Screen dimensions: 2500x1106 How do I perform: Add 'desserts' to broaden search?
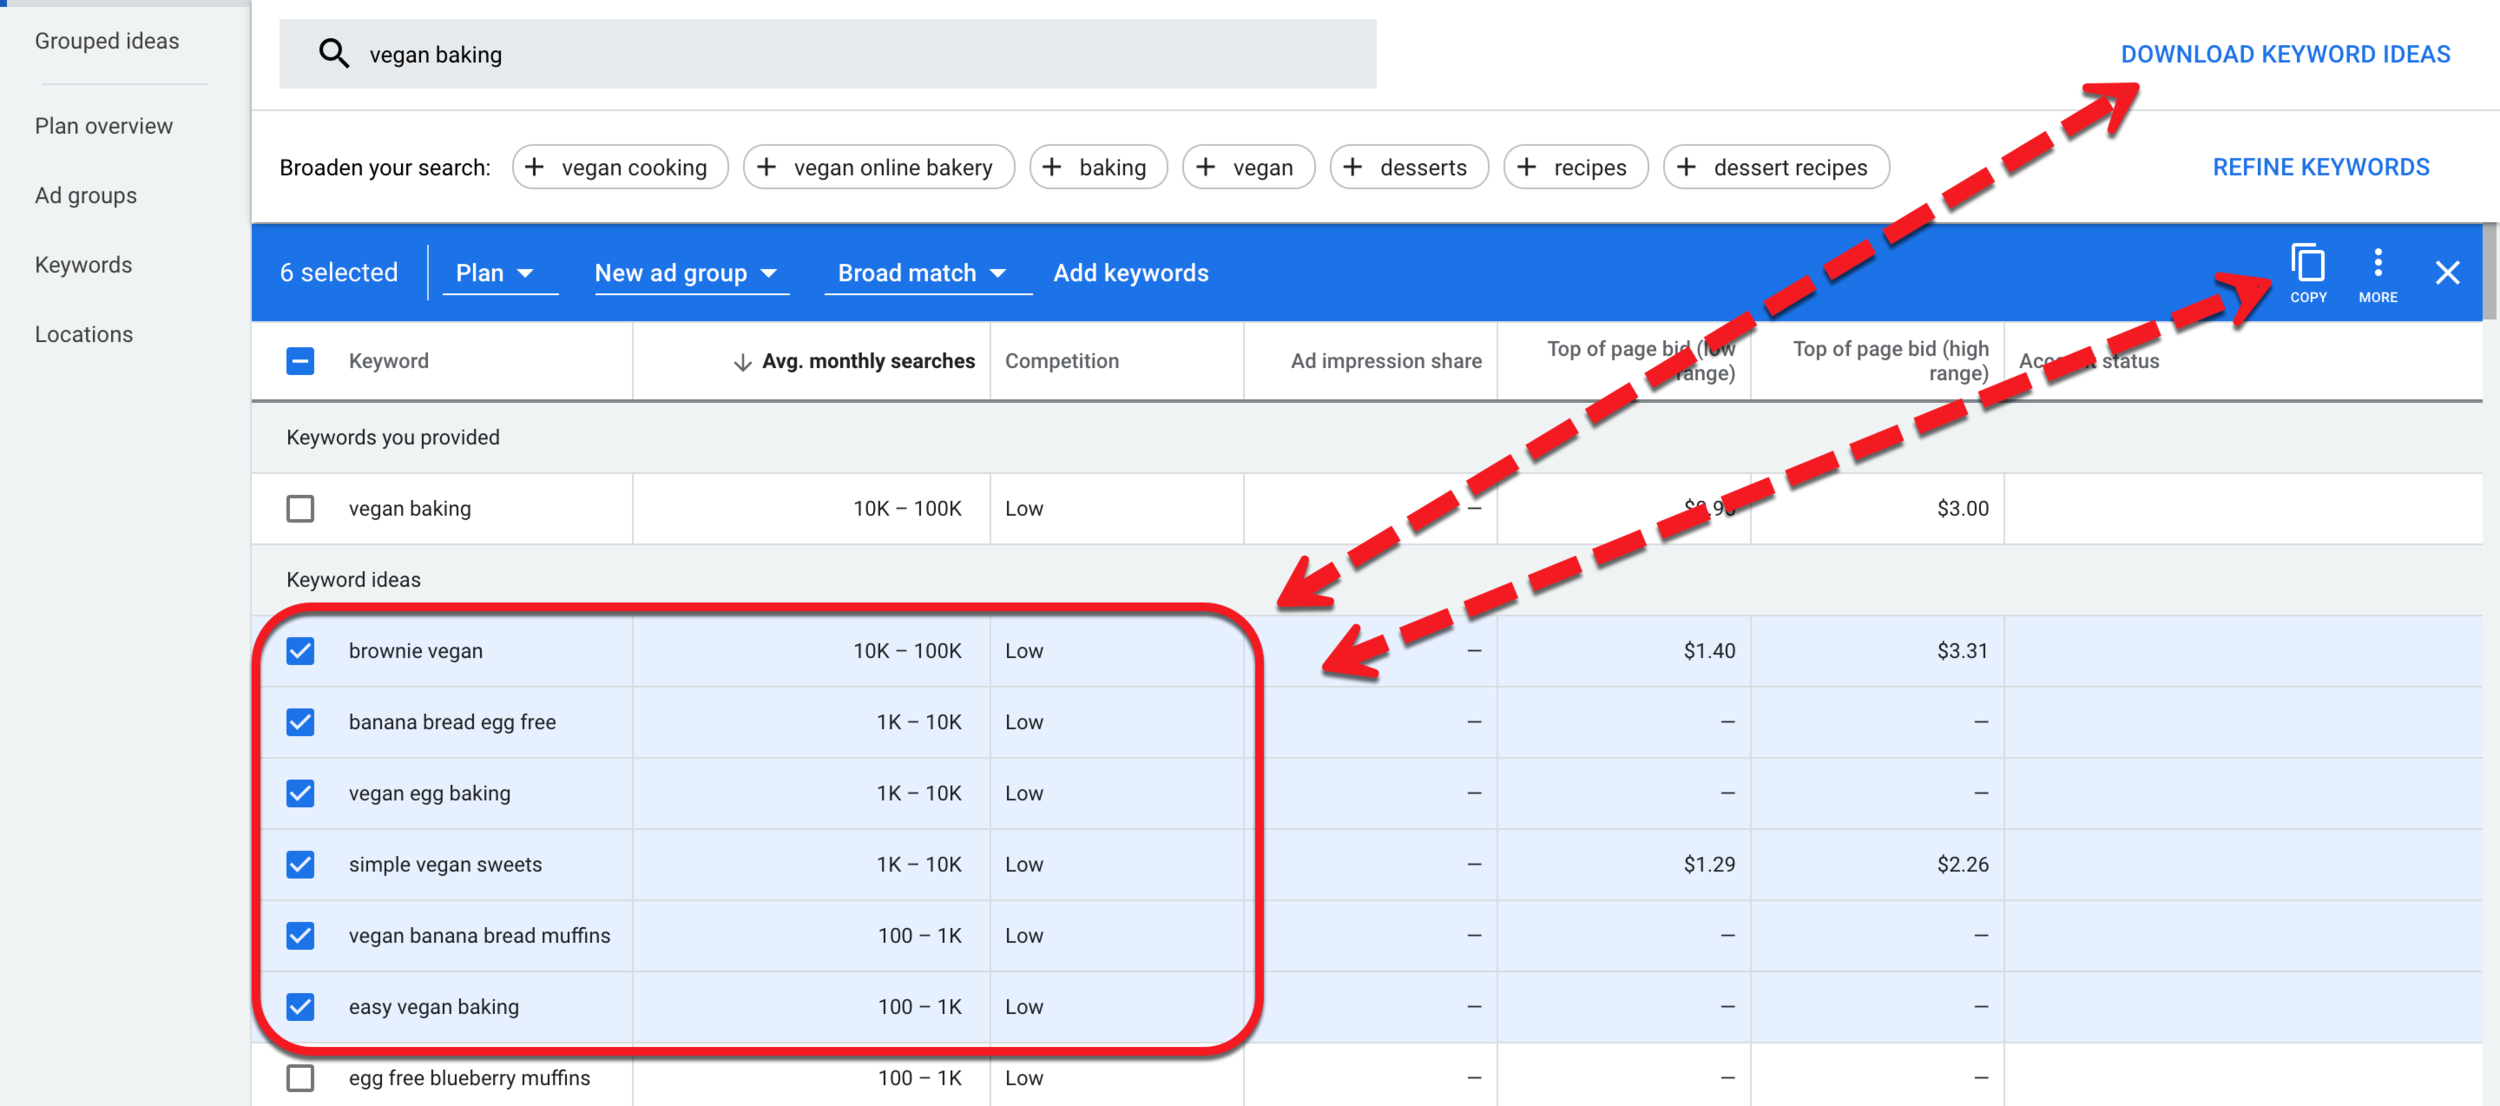[1408, 167]
